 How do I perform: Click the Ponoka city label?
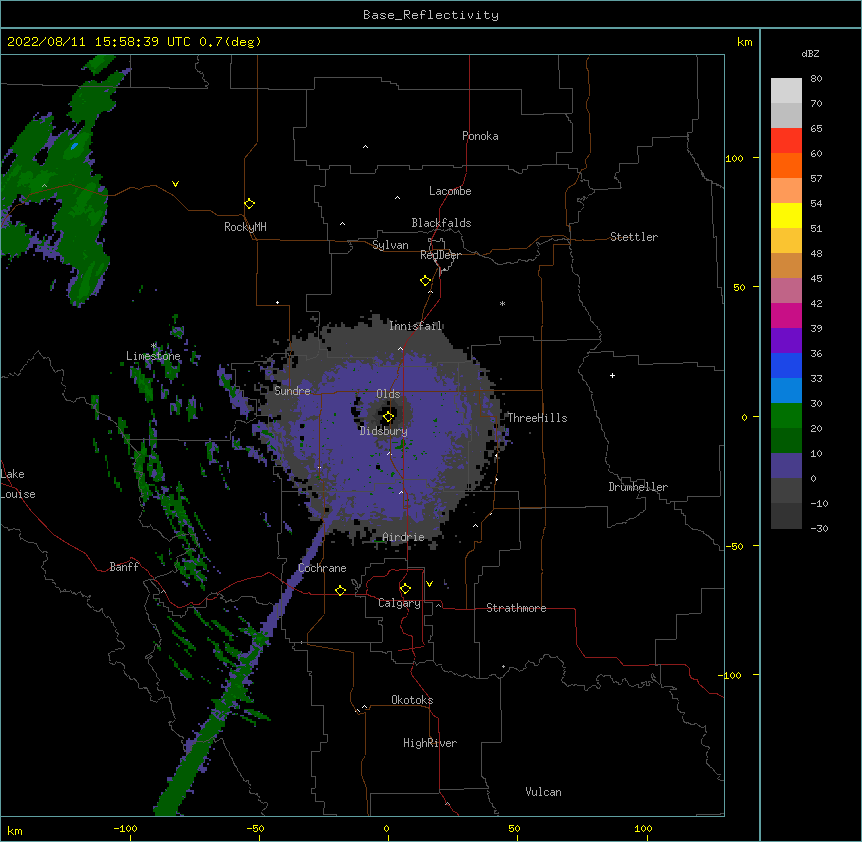click(x=480, y=136)
